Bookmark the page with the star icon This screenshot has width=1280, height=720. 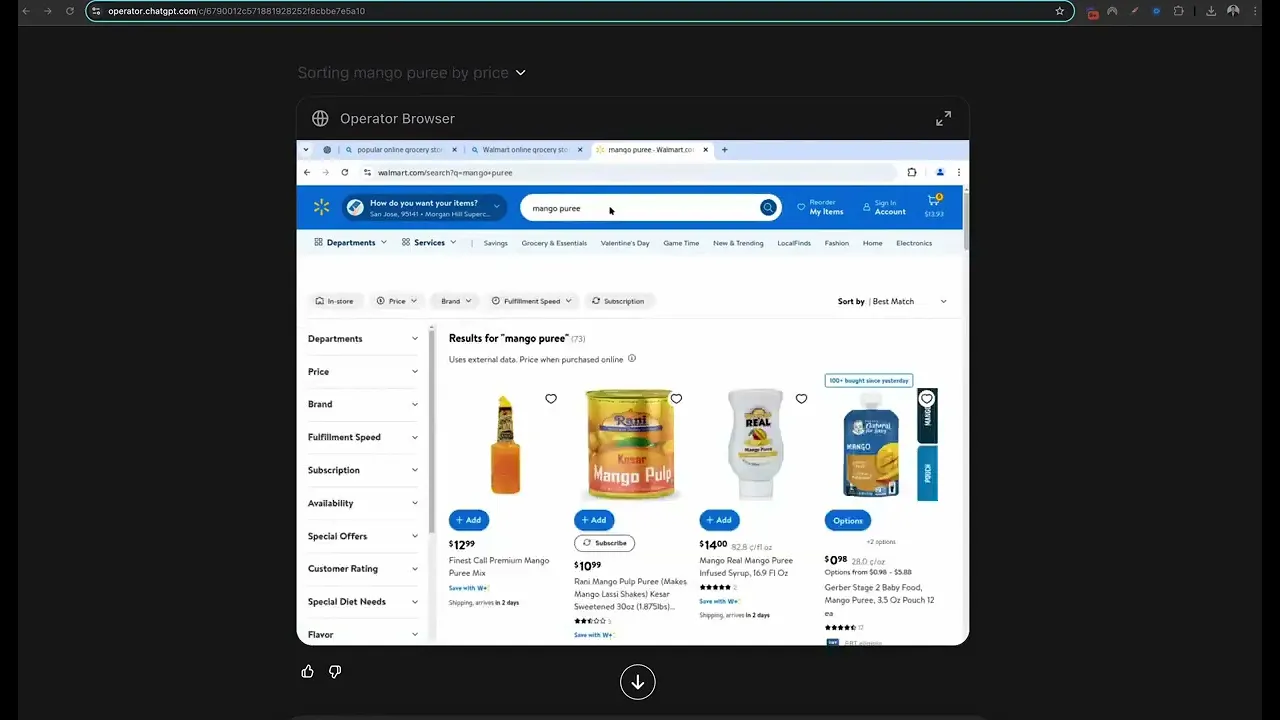pyautogui.click(x=1060, y=11)
